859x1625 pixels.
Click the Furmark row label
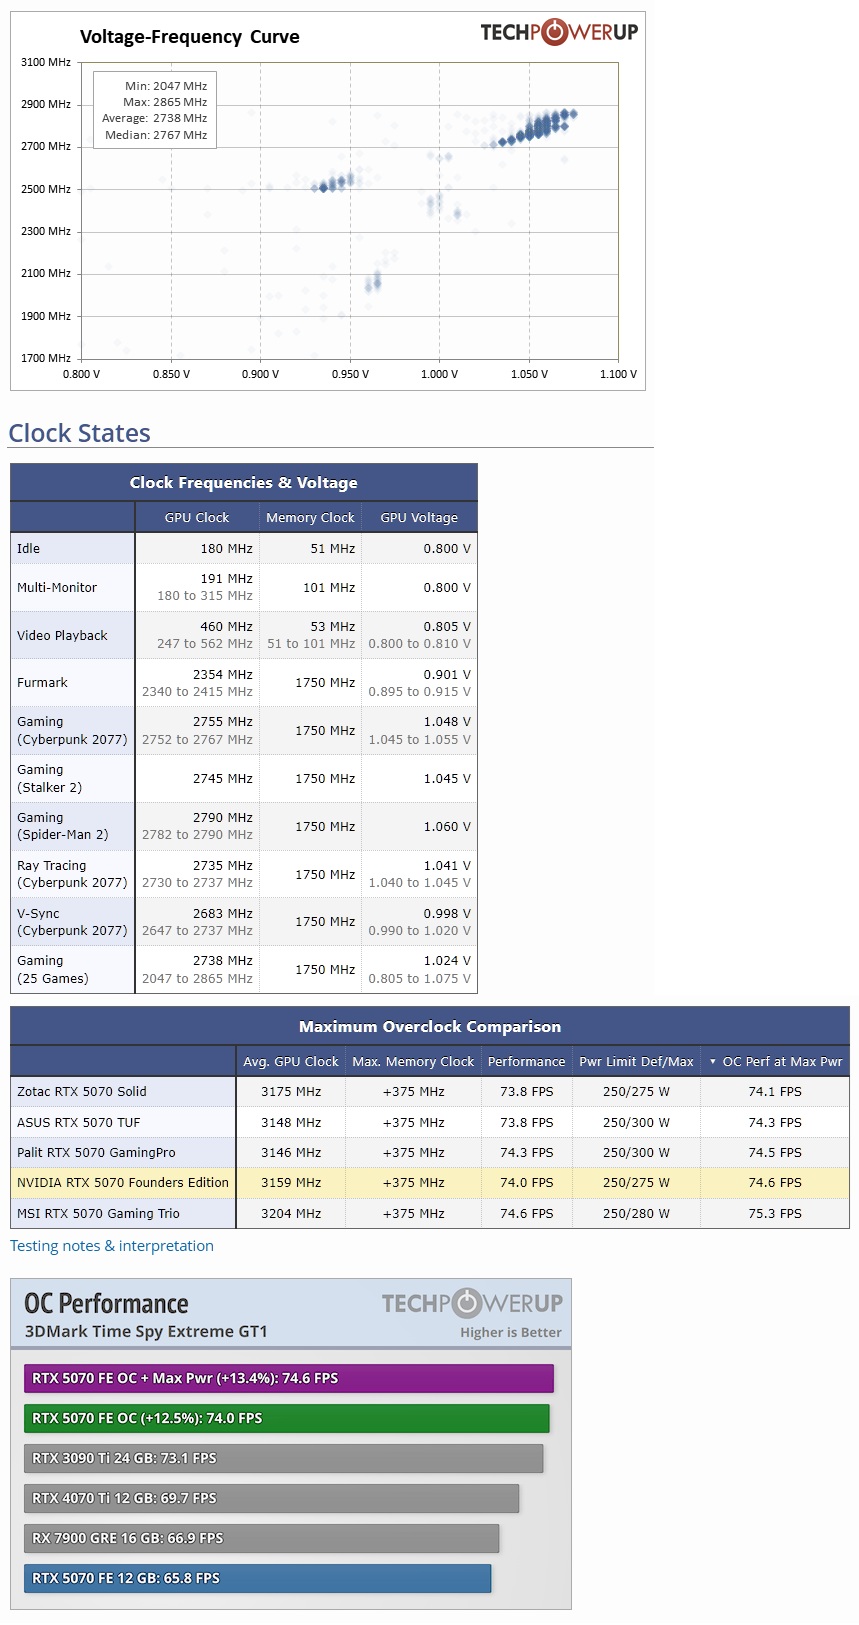pyautogui.click(x=42, y=682)
